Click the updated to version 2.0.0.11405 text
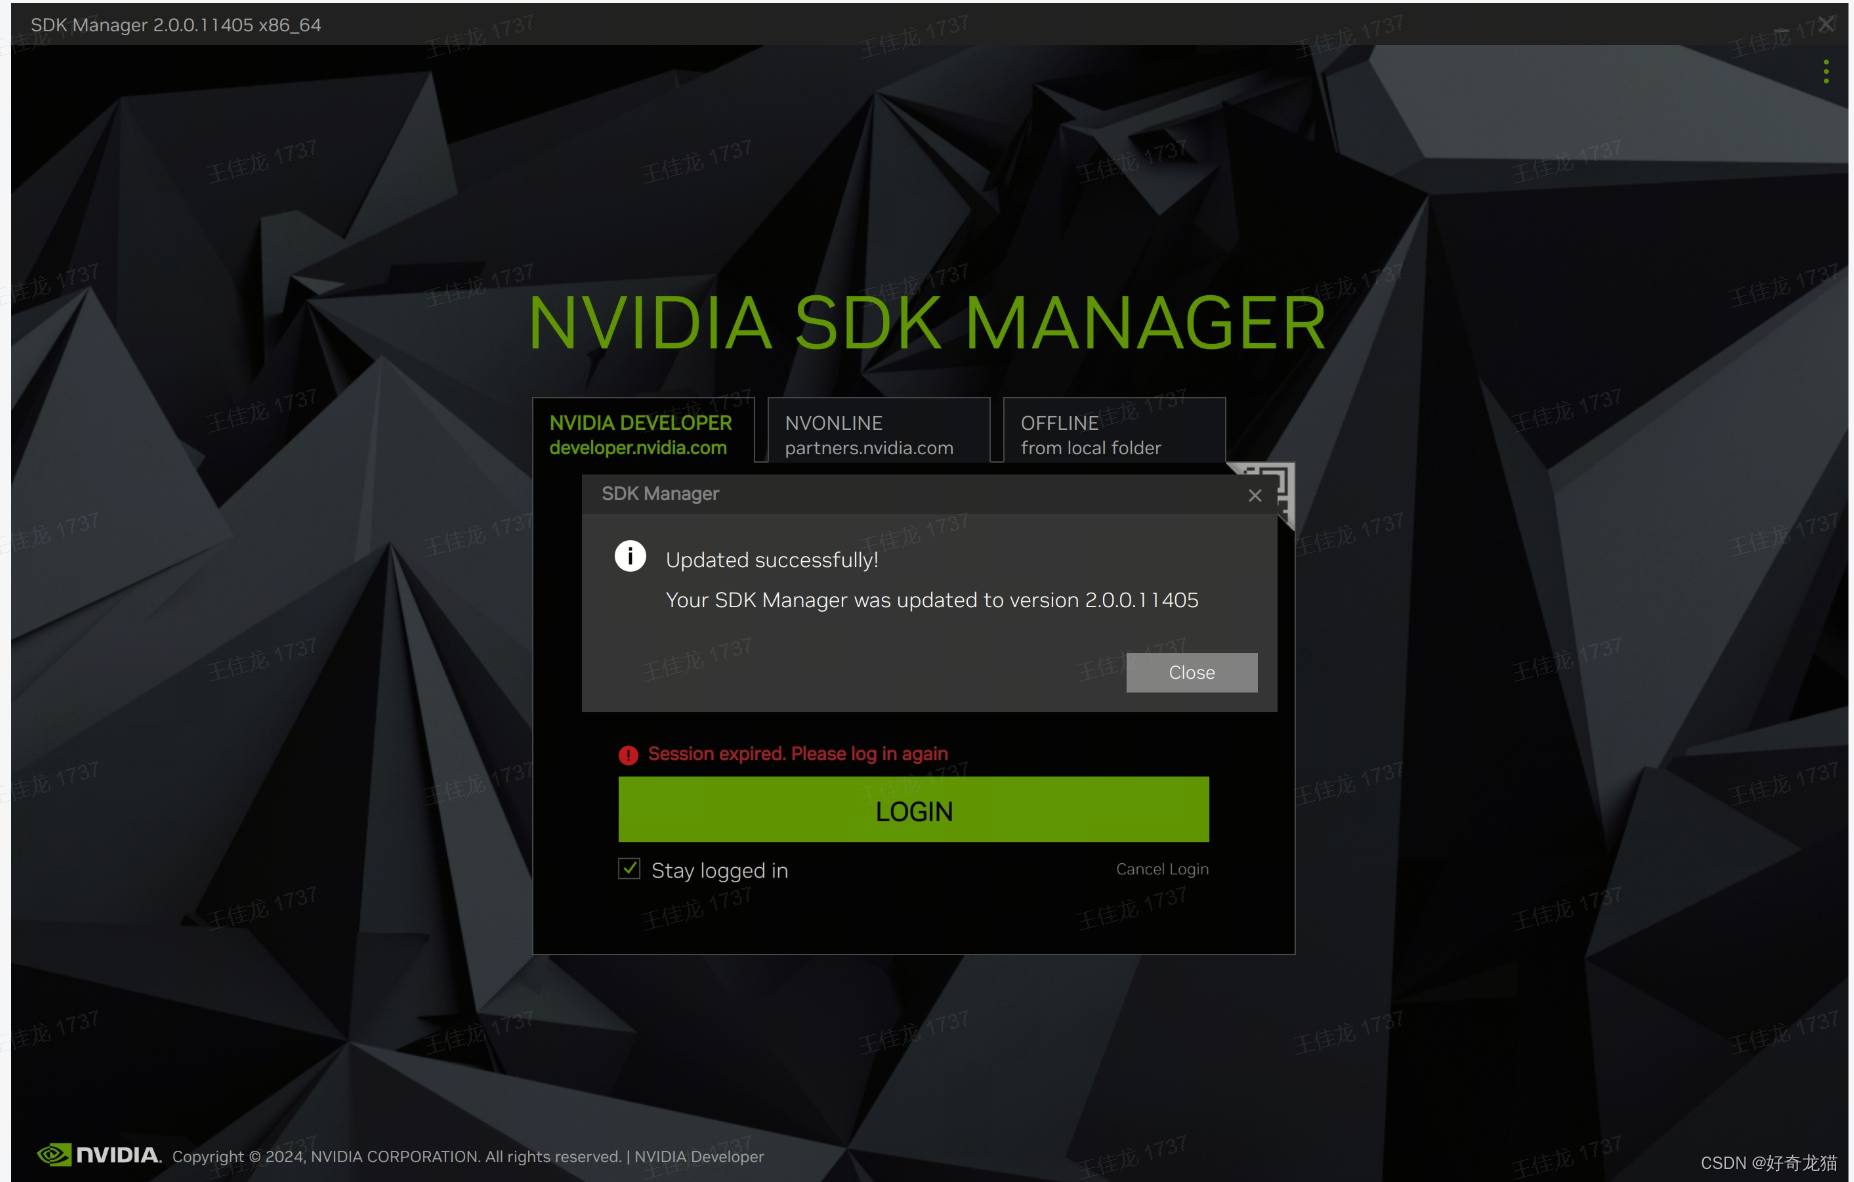Viewport: 1854px width, 1182px height. pos(932,600)
